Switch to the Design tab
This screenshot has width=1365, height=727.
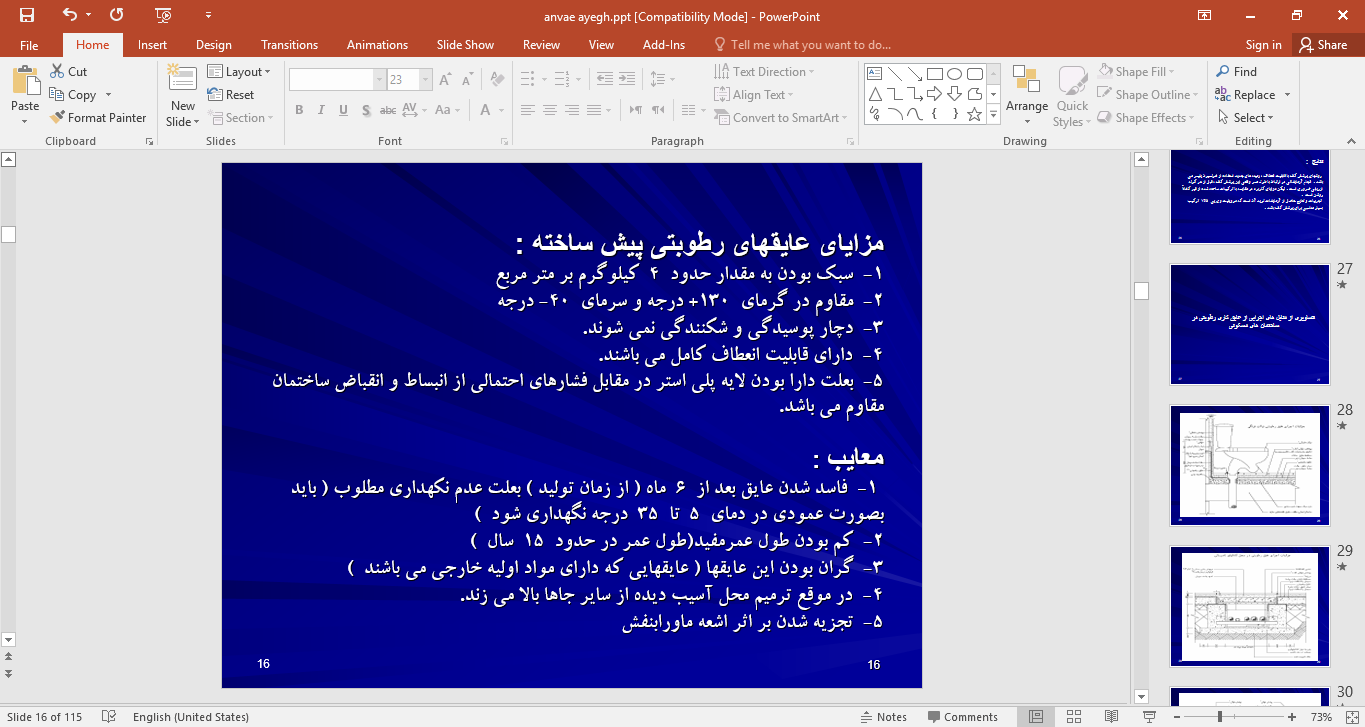(213, 45)
